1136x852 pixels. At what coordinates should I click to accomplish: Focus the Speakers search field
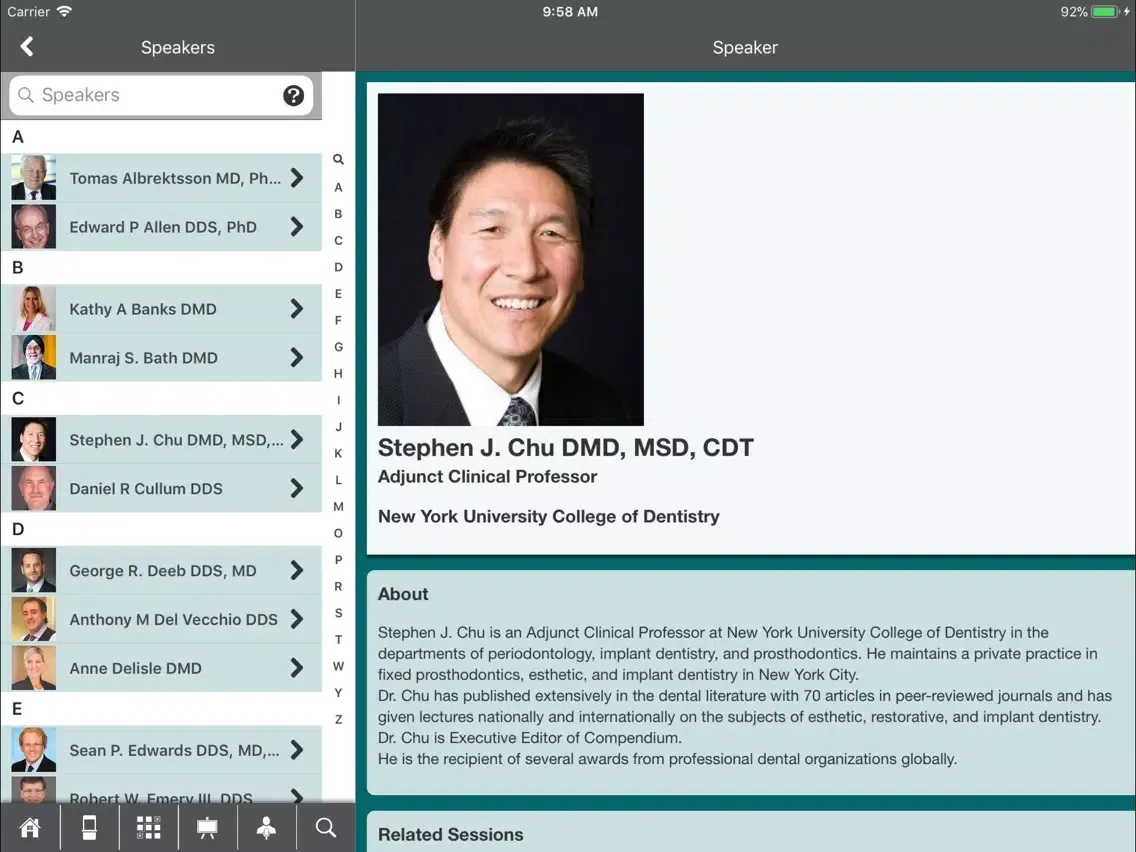(x=161, y=95)
